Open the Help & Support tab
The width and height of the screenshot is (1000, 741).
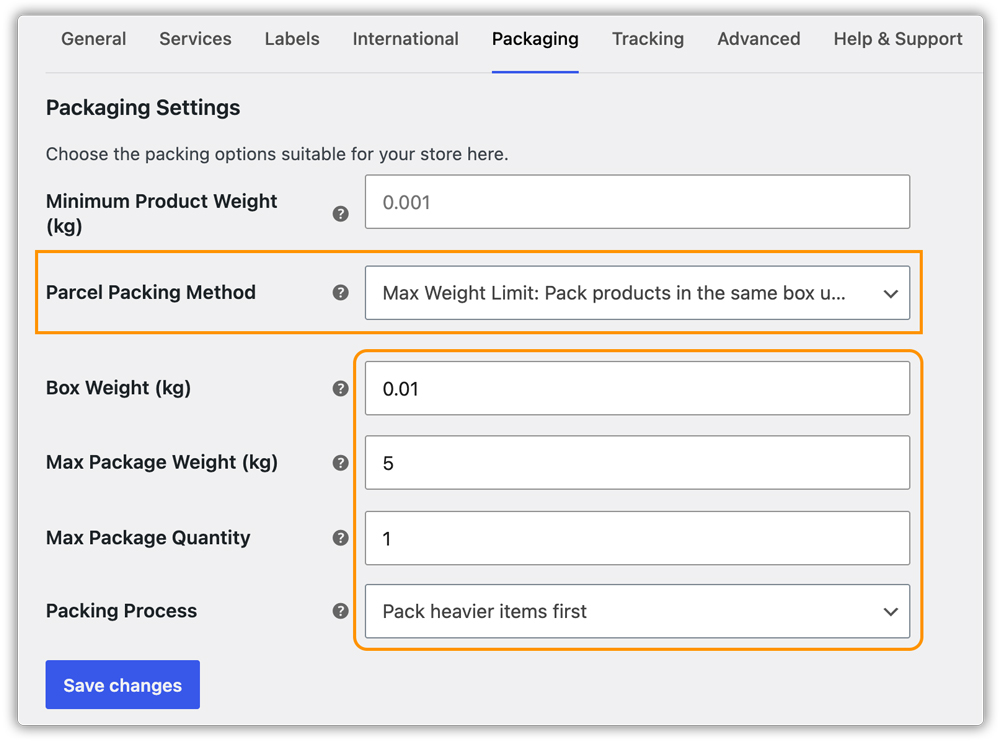pyautogui.click(x=898, y=39)
